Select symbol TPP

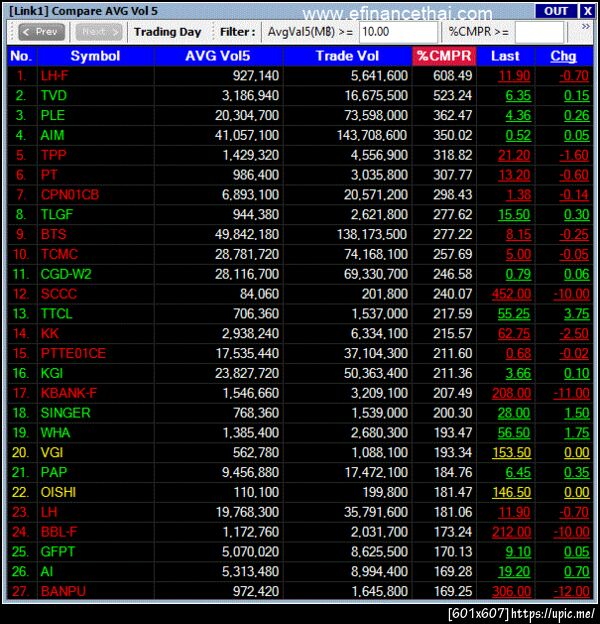[x=53, y=155]
